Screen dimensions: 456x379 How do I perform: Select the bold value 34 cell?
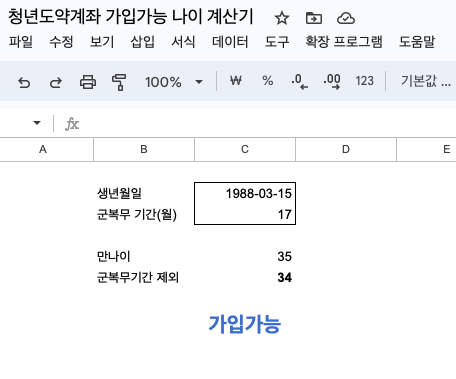click(245, 277)
